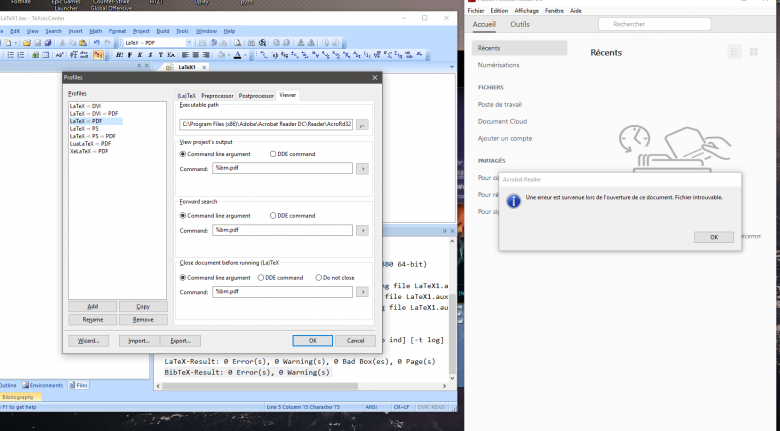780x431 pixels.
Task: Click the list view icon in Acrobat
Action: click(x=736, y=52)
